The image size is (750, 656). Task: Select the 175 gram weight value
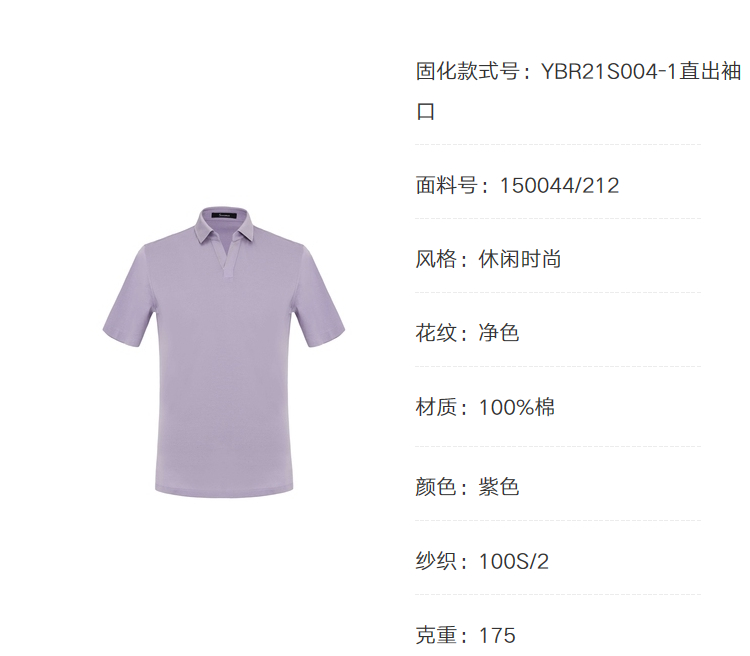coord(497,636)
